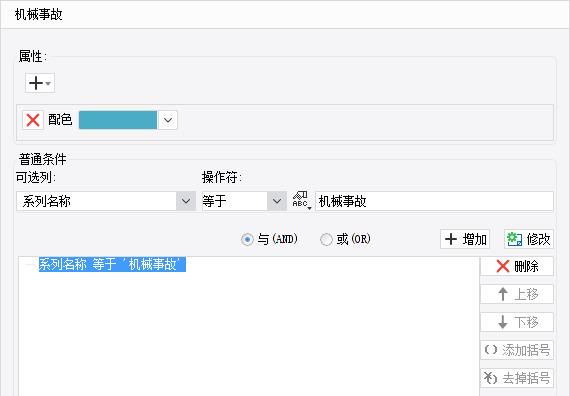Select the 或(OR) radio button
This screenshot has height=396, width=570.
(326, 239)
